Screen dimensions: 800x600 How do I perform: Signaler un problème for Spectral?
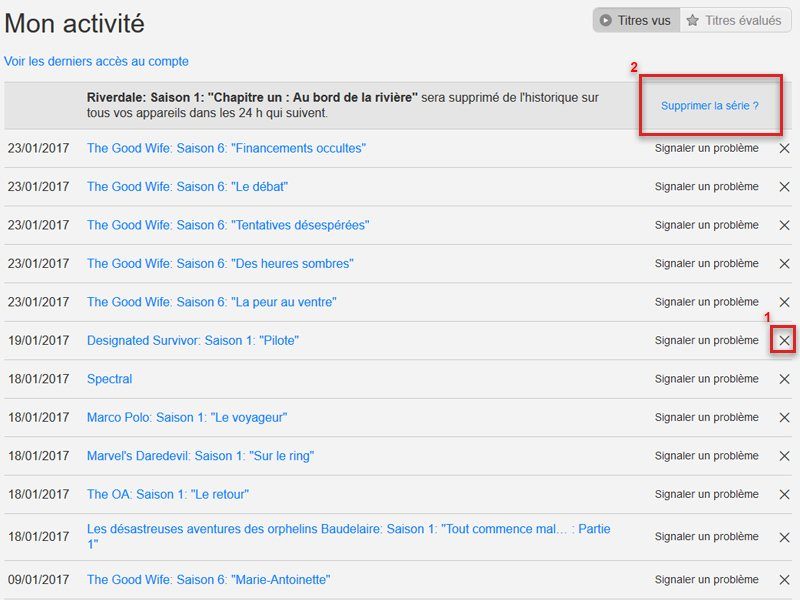(x=707, y=379)
